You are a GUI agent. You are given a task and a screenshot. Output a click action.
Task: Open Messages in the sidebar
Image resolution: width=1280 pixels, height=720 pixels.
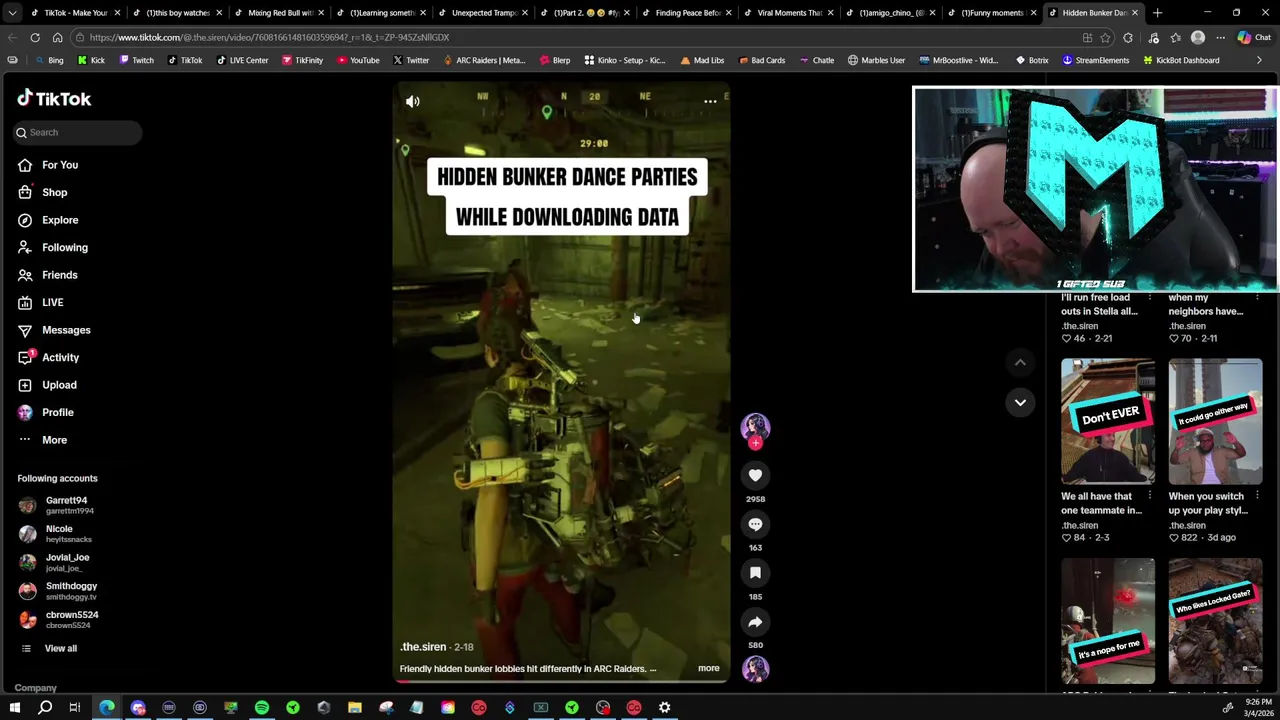pos(66,330)
